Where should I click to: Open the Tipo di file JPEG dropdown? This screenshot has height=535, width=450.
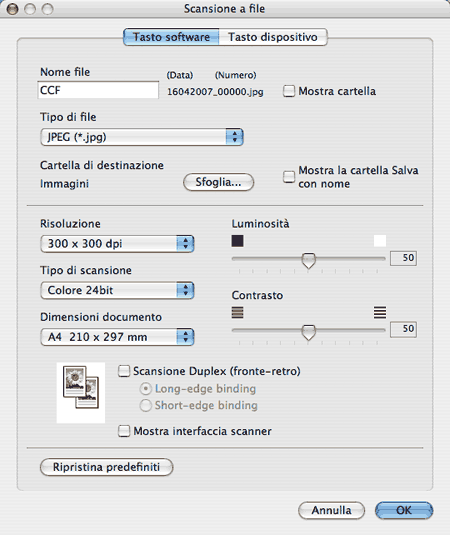[142, 137]
